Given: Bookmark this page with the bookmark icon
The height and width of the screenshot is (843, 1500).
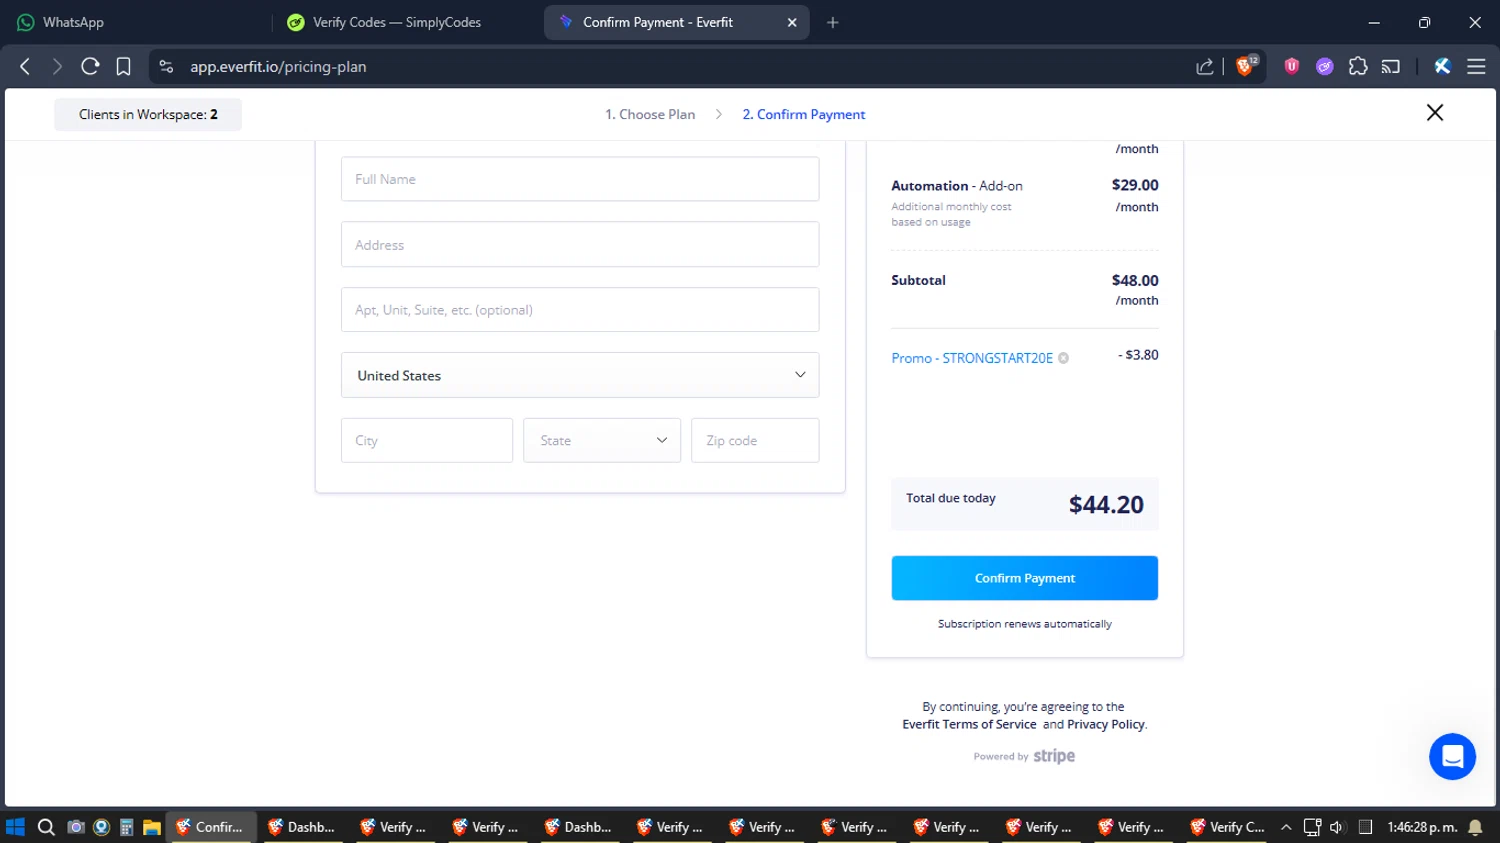Looking at the screenshot, I should click(123, 66).
